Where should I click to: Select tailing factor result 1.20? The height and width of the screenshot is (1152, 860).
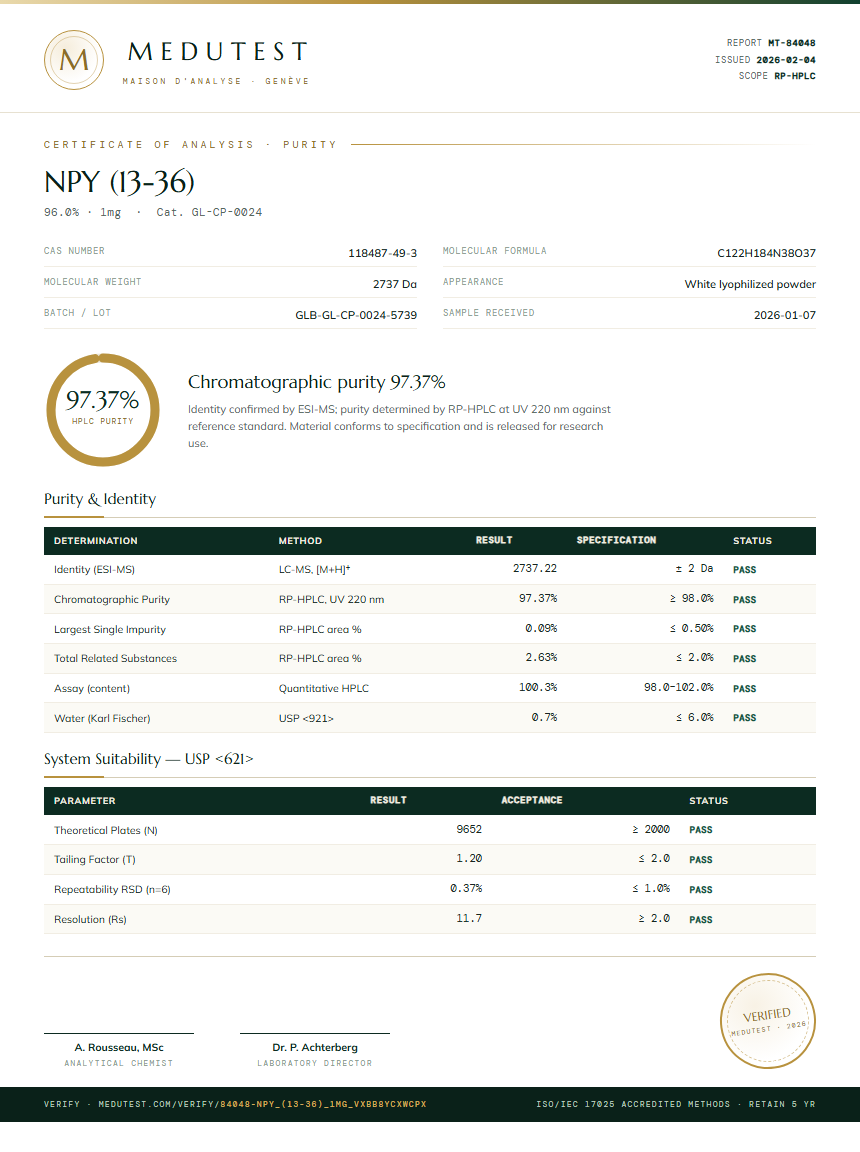point(469,859)
